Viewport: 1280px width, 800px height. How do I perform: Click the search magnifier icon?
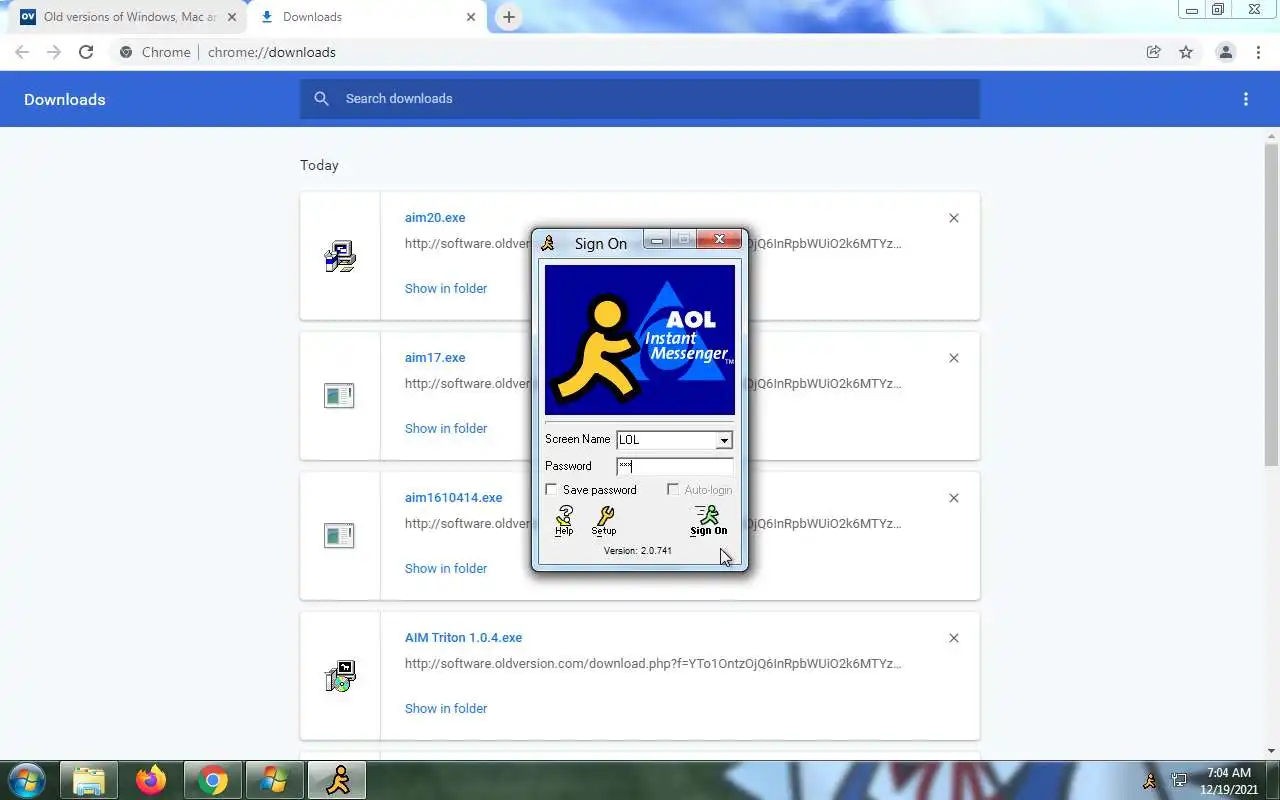(x=321, y=98)
